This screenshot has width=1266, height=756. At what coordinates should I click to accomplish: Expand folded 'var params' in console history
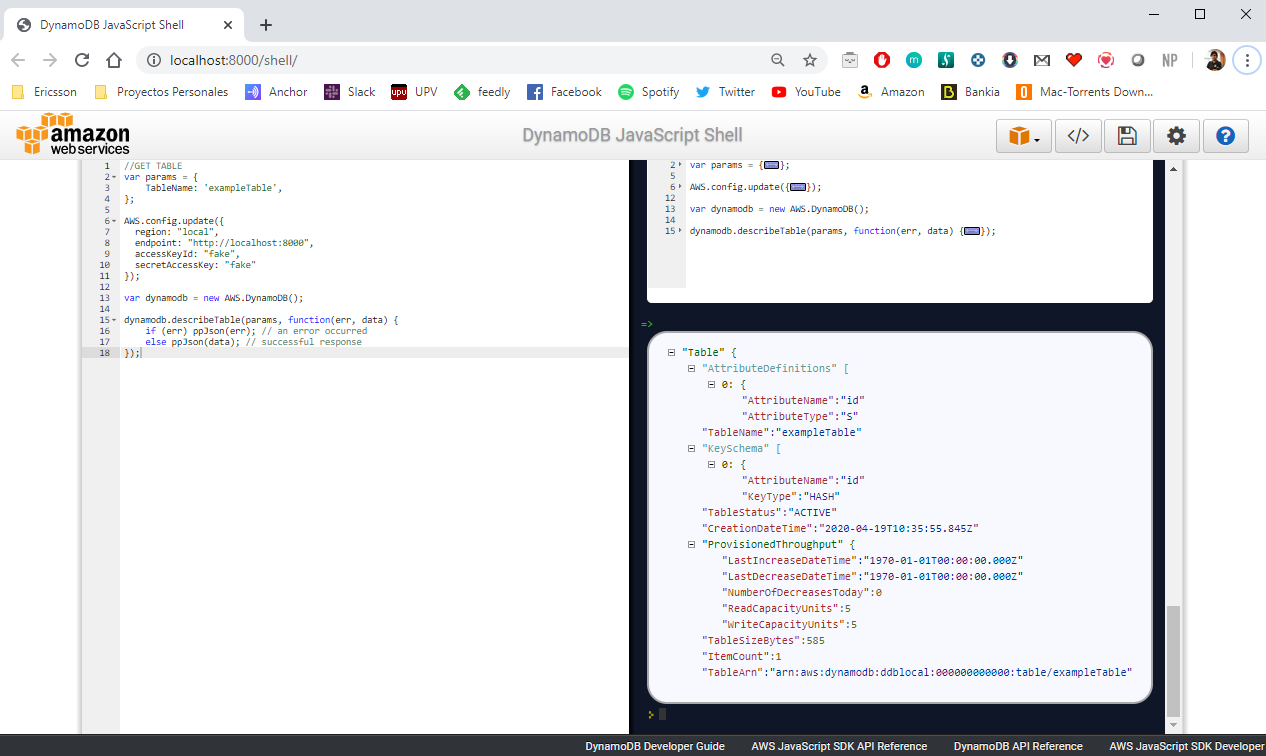pyautogui.click(x=771, y=165)
